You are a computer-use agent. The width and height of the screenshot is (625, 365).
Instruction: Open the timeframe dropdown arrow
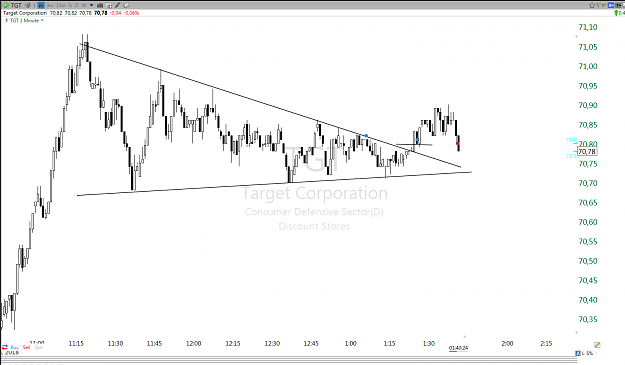[x=92, y=5]
